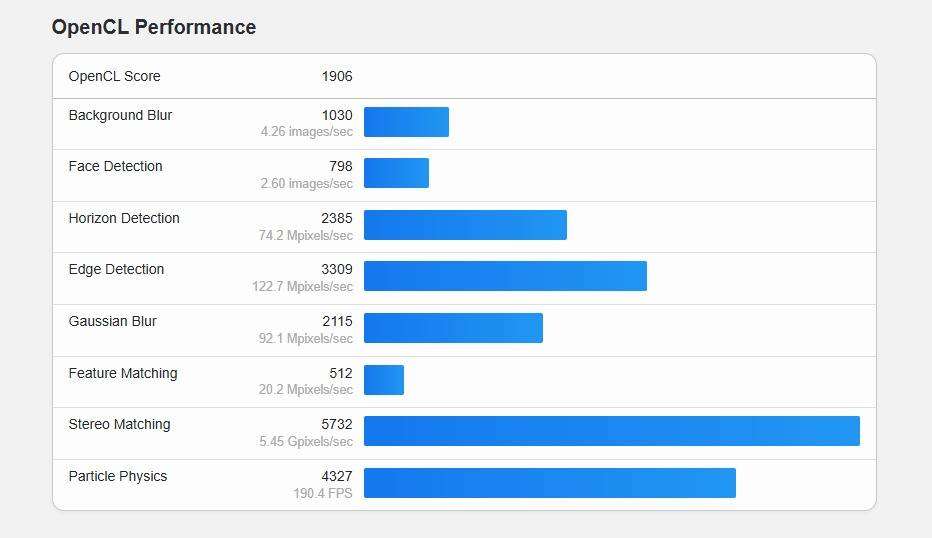Click the Background Blur score bar
932x538 pixels.
click(406, 122)
